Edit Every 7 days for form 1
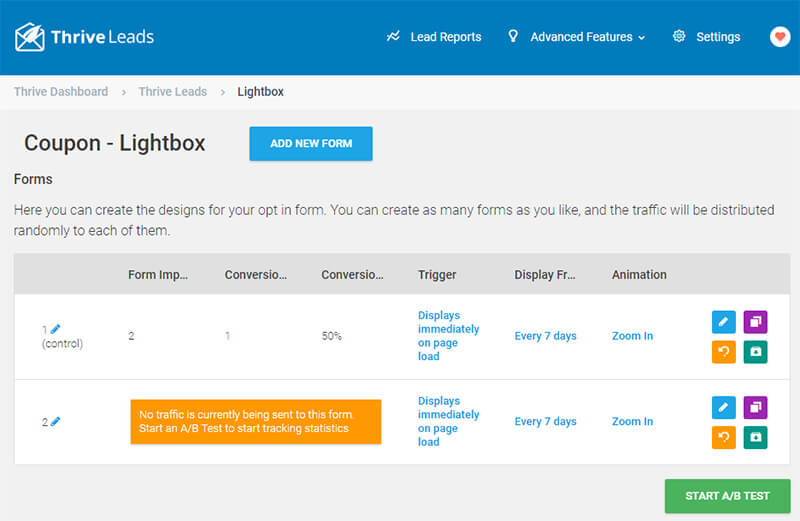The width and height of the screenshot is (800, 521). (x=545, y=336)
